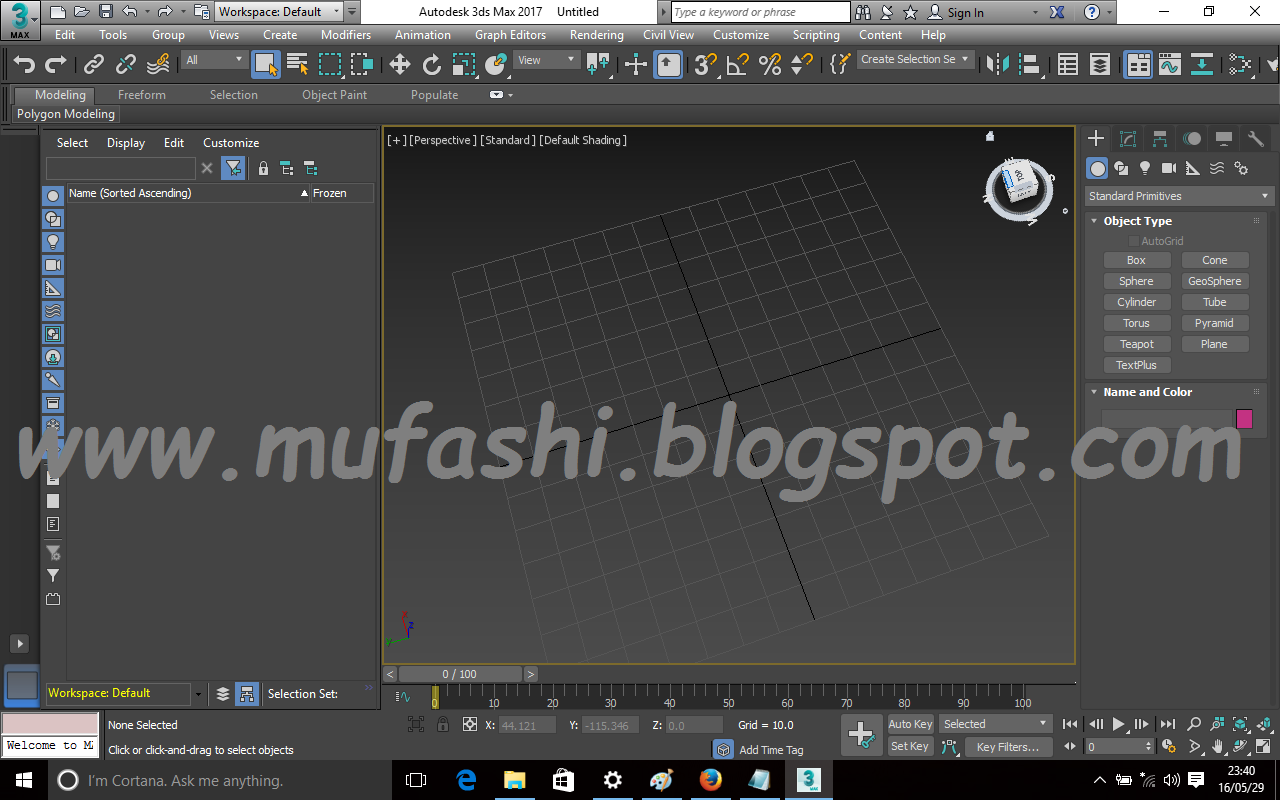This screenshot has width=1280, height=800.
Task: Open the Motion command panel
Action: click(x=1192, y=139)
